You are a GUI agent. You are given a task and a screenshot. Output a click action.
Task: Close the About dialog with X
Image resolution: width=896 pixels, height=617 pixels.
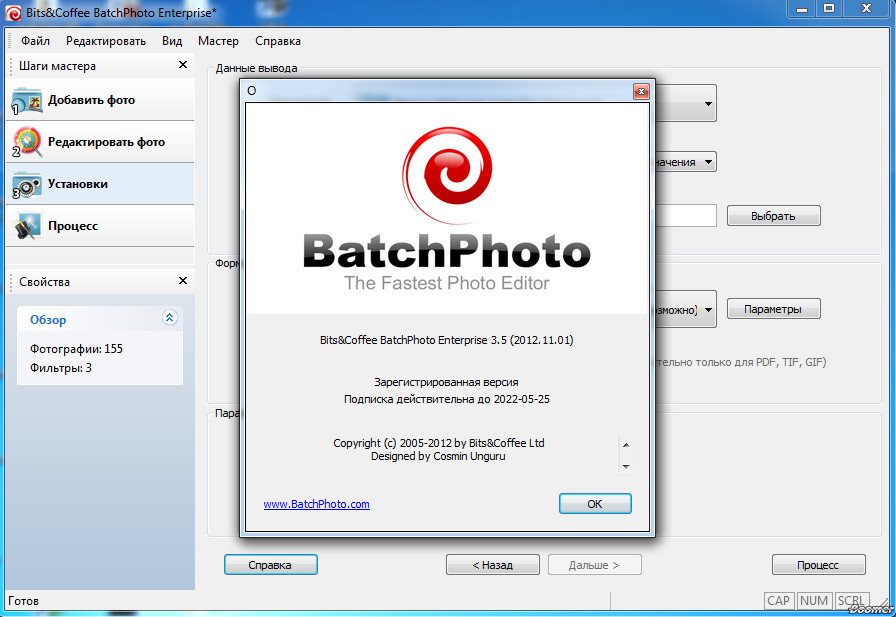click(641, 91)
